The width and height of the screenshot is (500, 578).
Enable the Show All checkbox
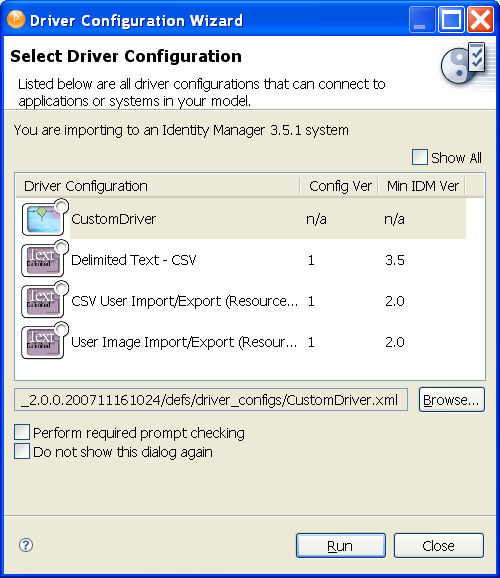420,157
